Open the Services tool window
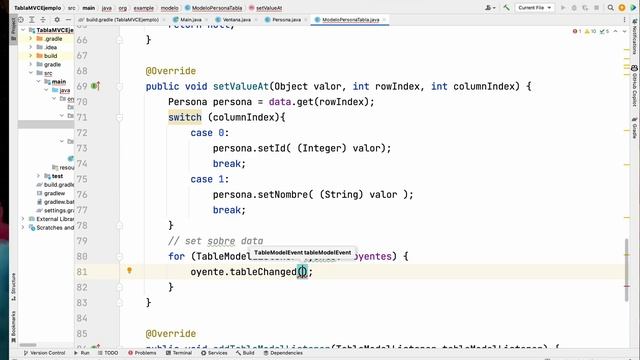Image resolution: width=640 pixels, height=360 pixels. click(x=214, y=353)
